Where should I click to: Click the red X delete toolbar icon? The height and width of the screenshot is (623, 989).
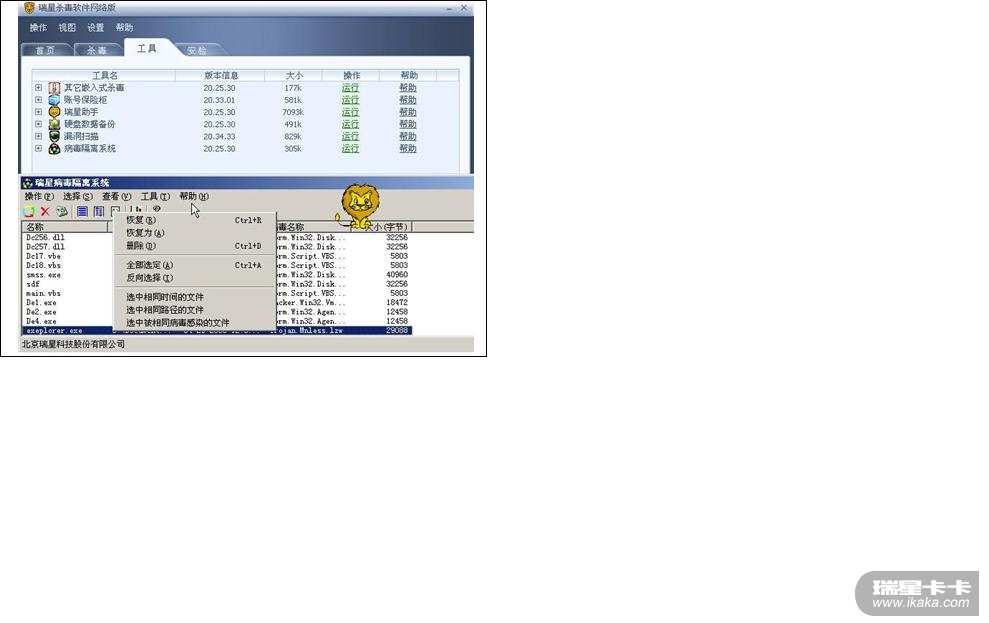click(x=45, y=211)
